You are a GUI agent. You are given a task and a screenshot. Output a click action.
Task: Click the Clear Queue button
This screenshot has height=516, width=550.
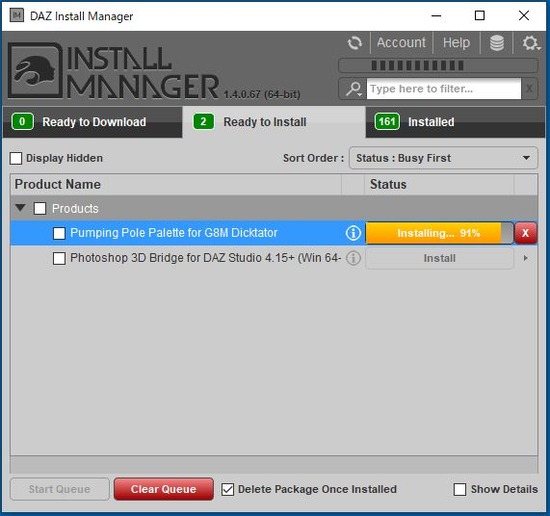point(163,489)
